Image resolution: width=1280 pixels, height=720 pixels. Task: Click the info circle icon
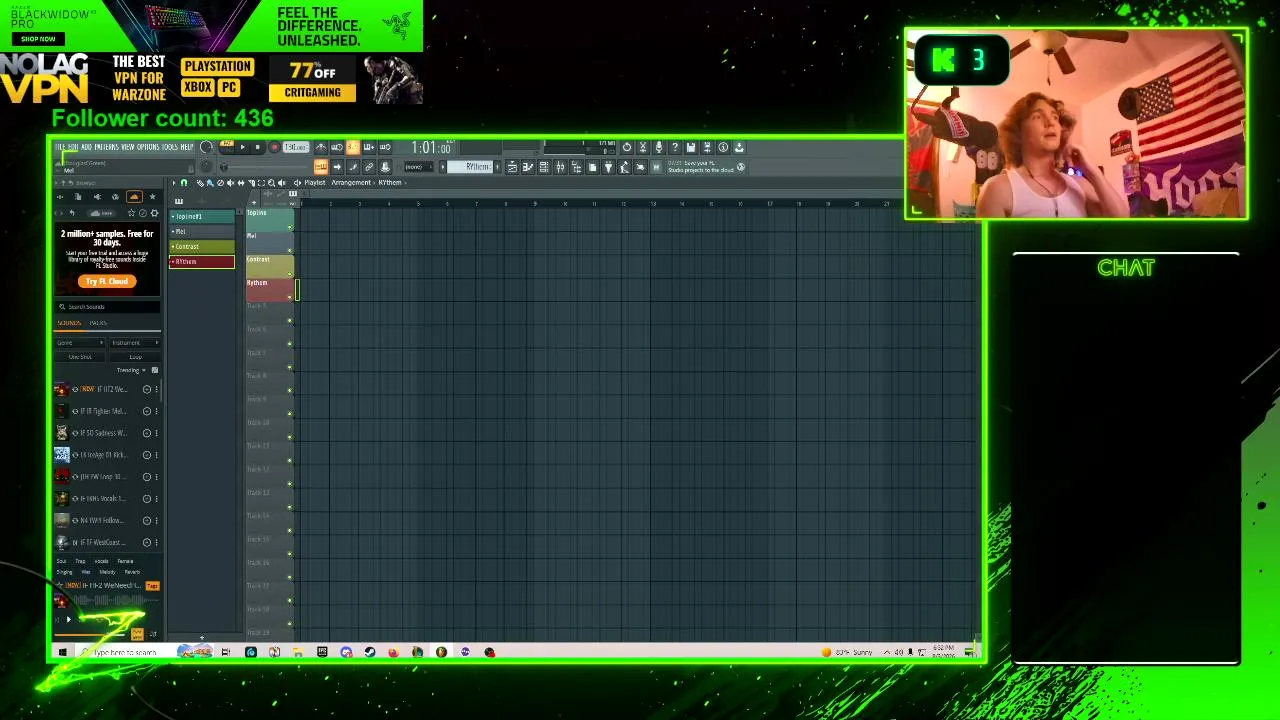click(723, 147)
